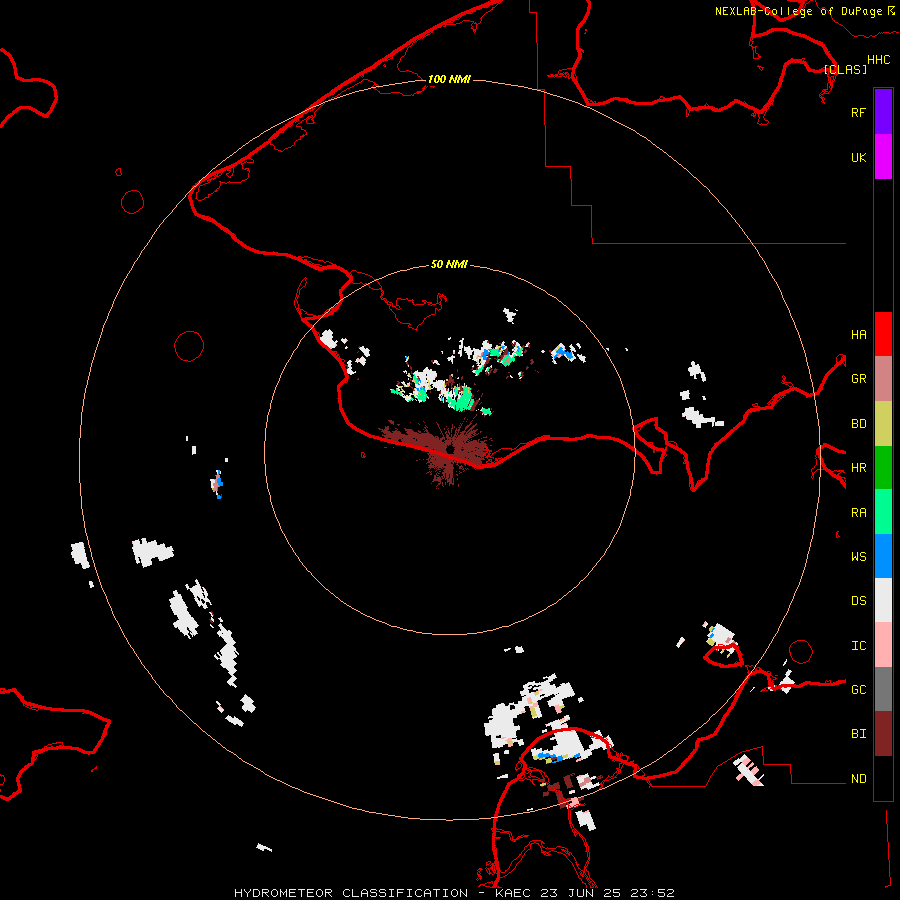
Task: Click the 23 JUN 25 date text
Action: pos(581,893)
